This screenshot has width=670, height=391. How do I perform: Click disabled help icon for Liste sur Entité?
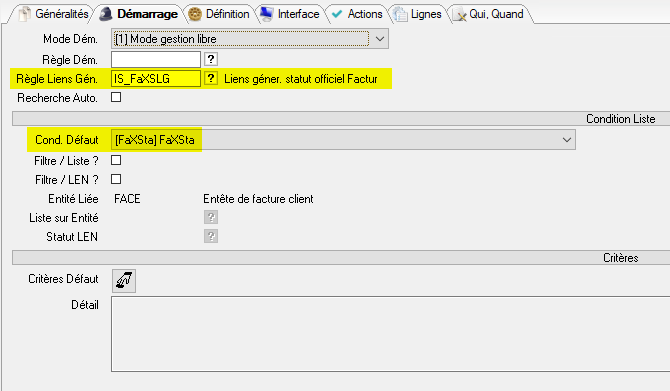(x=211, y=217)
